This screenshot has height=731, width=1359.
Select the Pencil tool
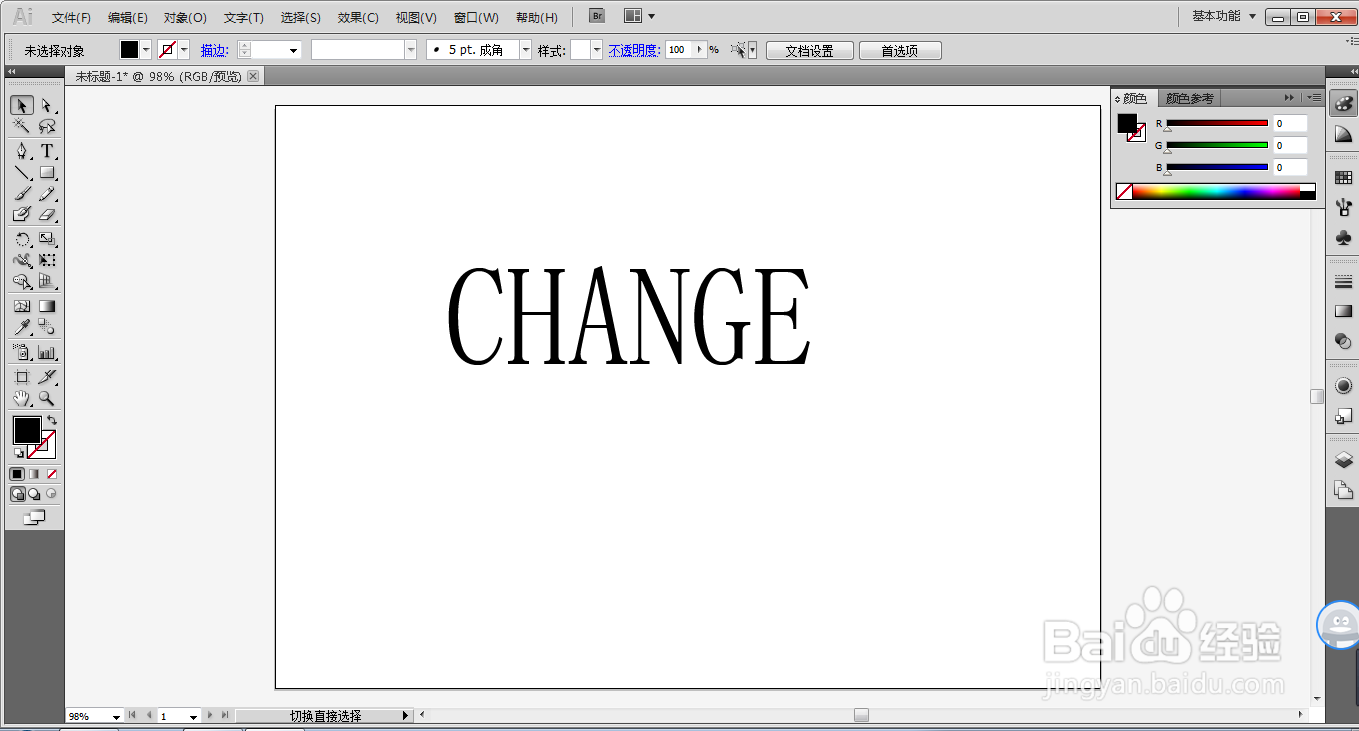point(47,193)
